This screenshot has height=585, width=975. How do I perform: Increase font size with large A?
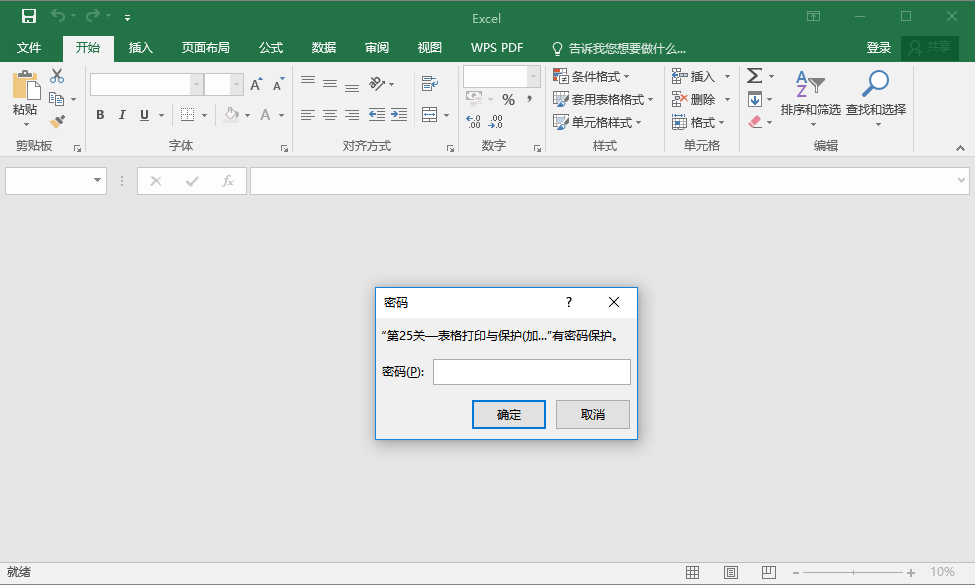[x=256, y=85]
